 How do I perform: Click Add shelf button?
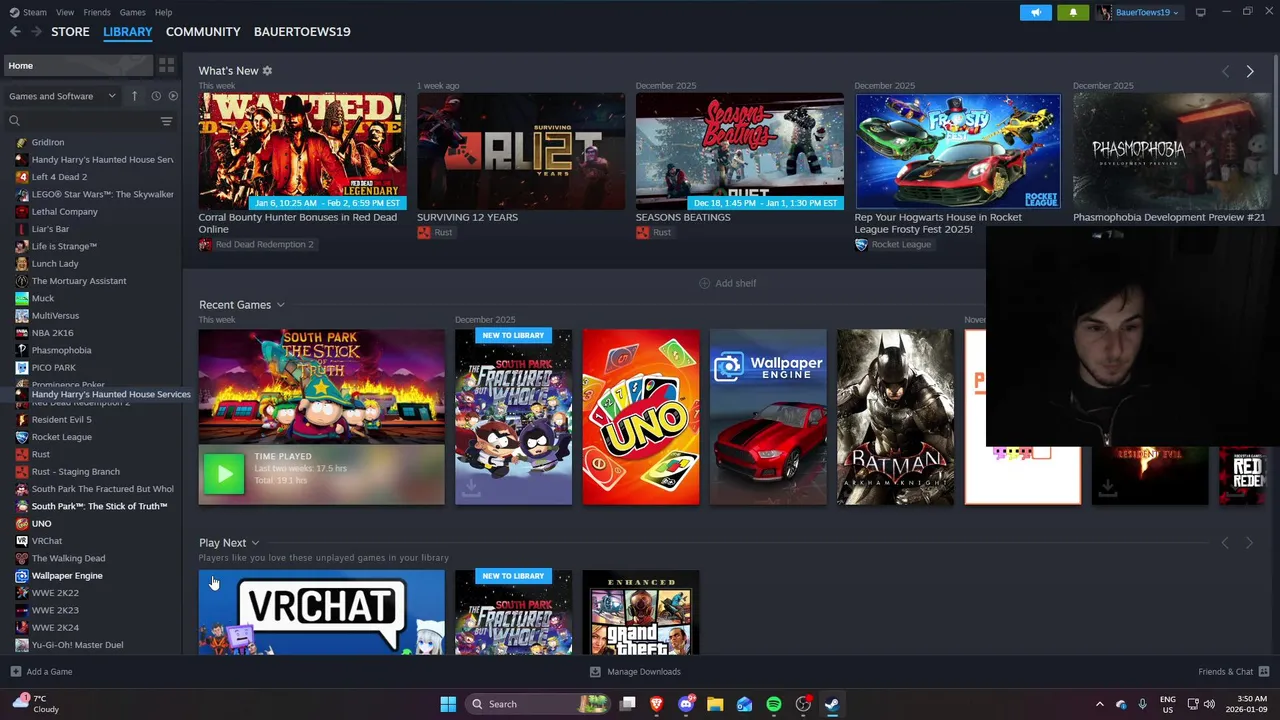(727, 283)
